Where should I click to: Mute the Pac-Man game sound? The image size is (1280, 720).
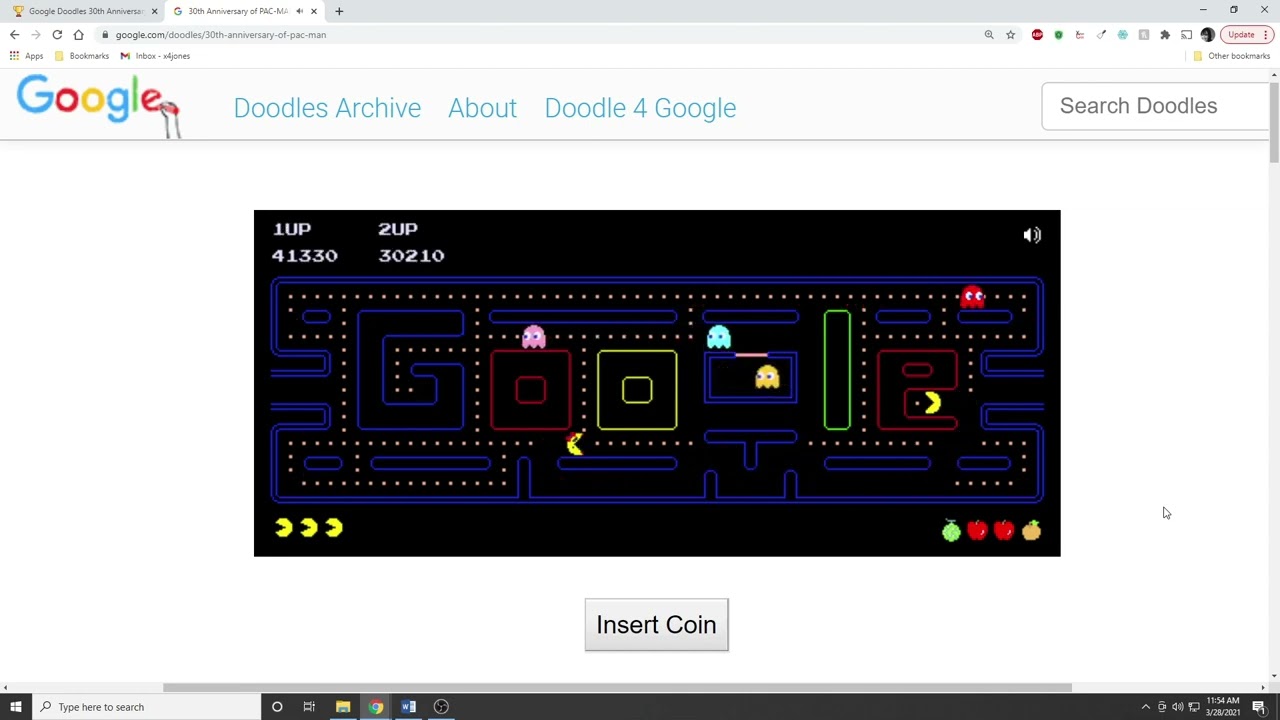click(1032, 235)
